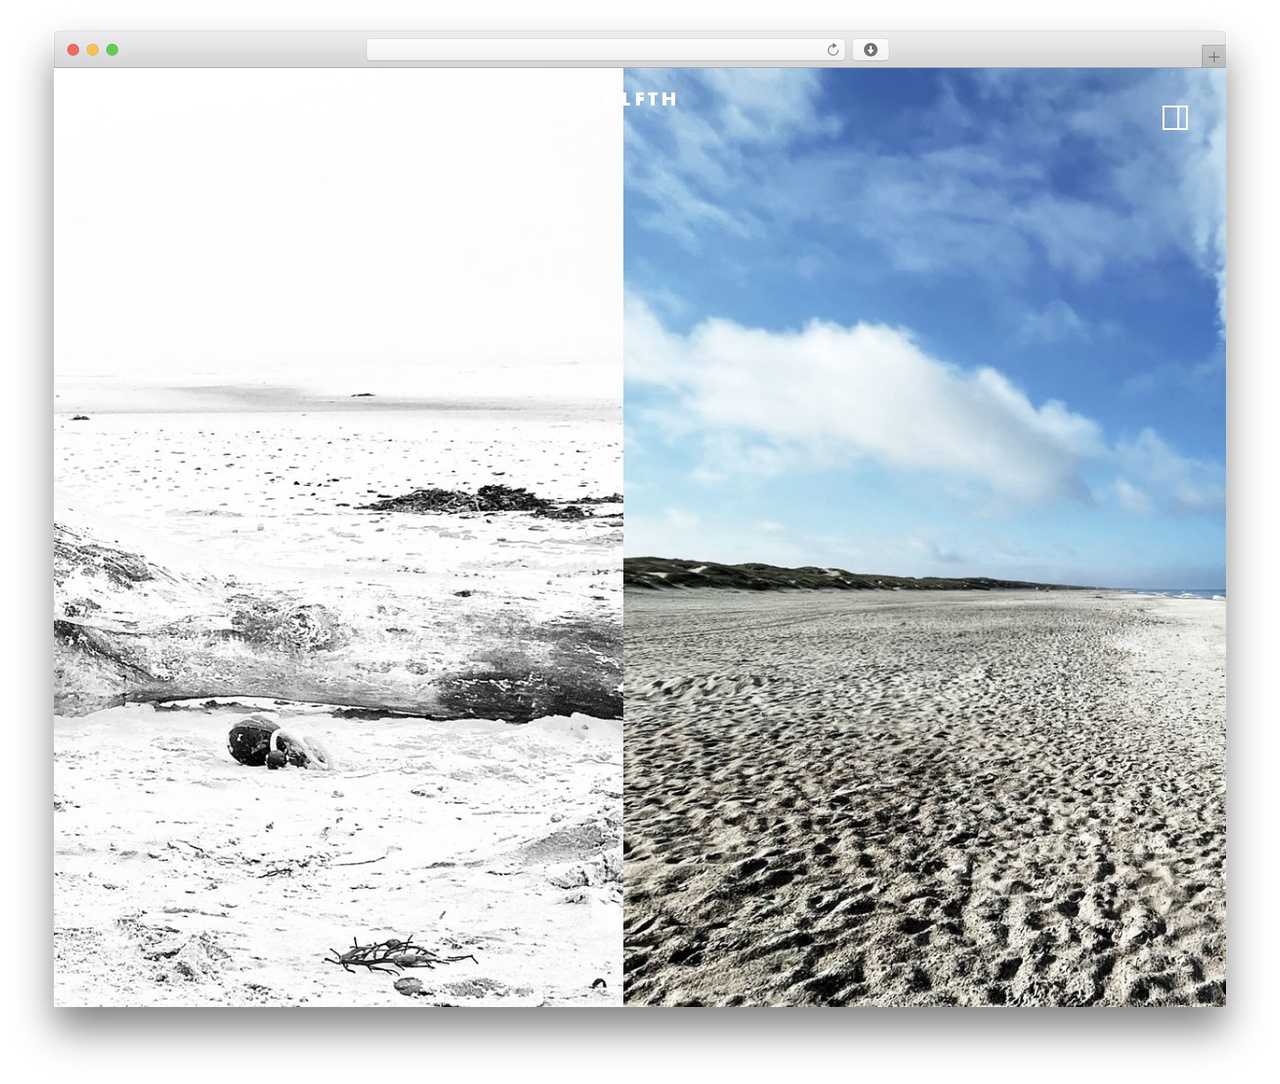Click the reload icon in address bar

tap(832, 50)
